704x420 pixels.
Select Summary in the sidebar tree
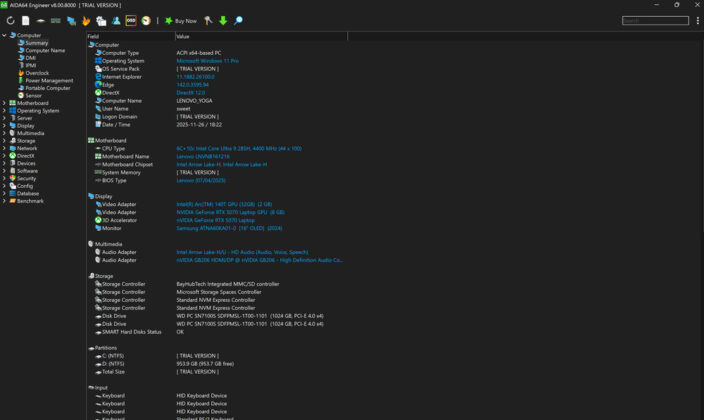(x=36, y=43)
